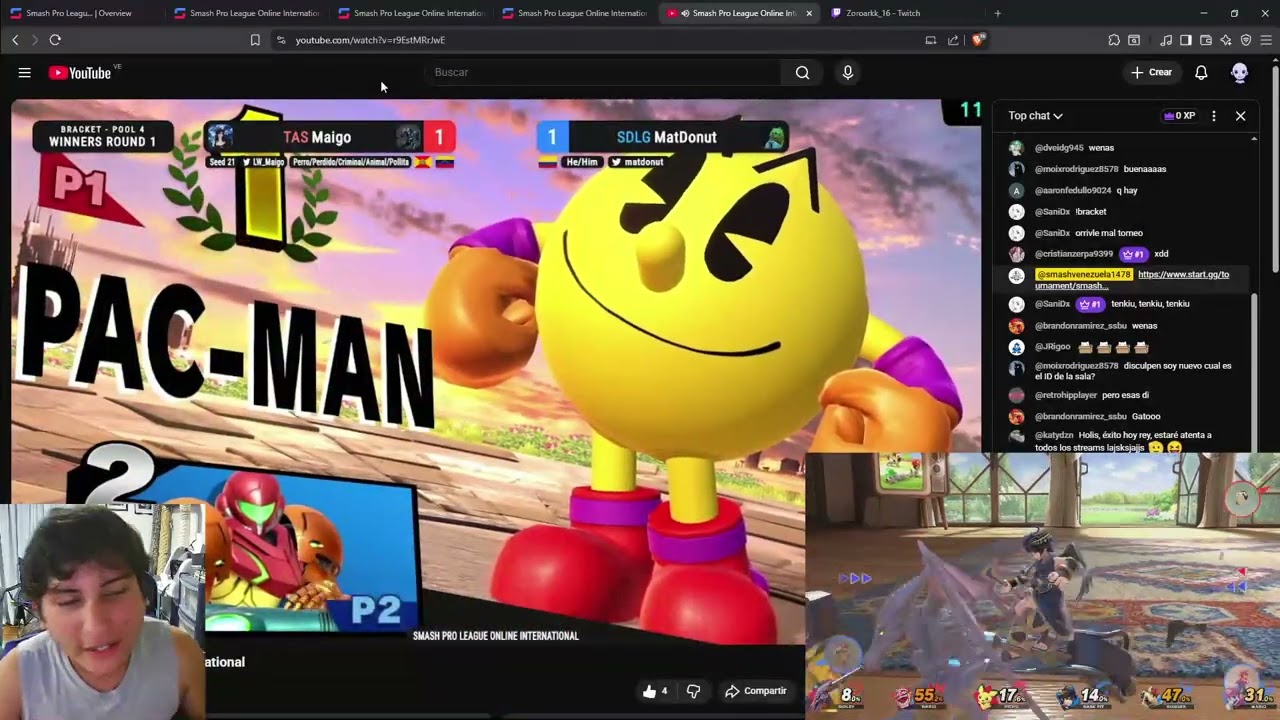Viewport: 1280px width, 720px height.
Task: Open live chat options three-dot menu
Action: tap(1214, 116)
